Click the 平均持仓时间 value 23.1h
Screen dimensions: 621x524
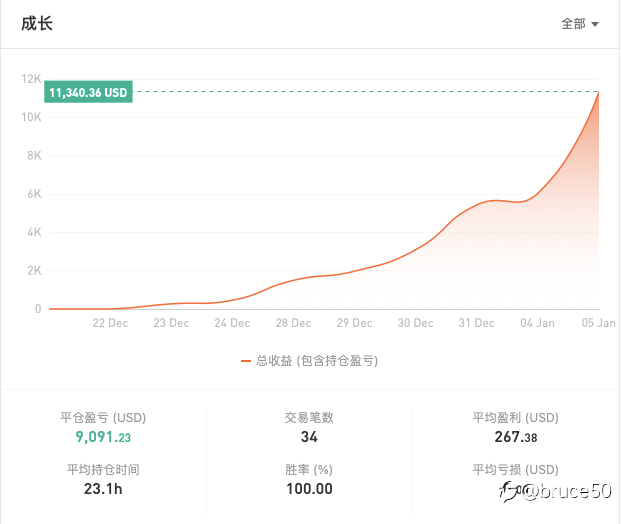[x=103, y=489]
